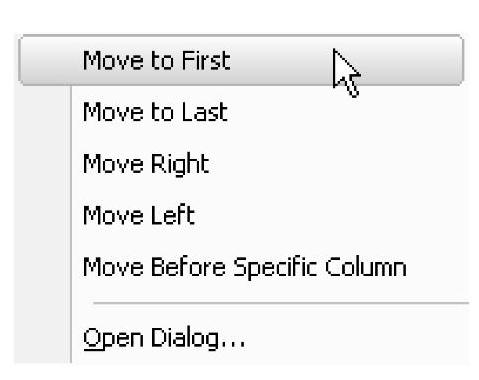Pick the Move to Last command
Screen dimensions: 479x380
pos(240,112)
